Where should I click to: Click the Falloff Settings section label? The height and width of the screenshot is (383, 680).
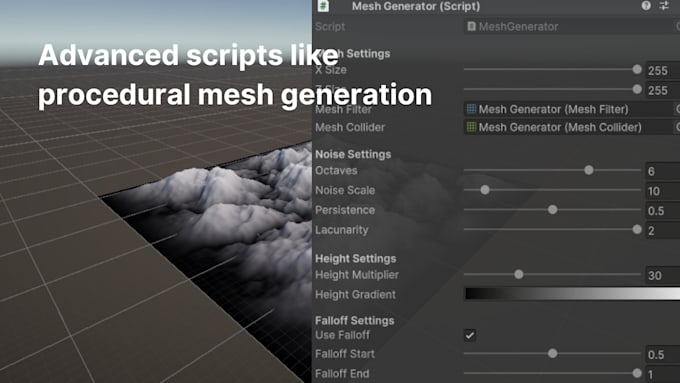355,321
